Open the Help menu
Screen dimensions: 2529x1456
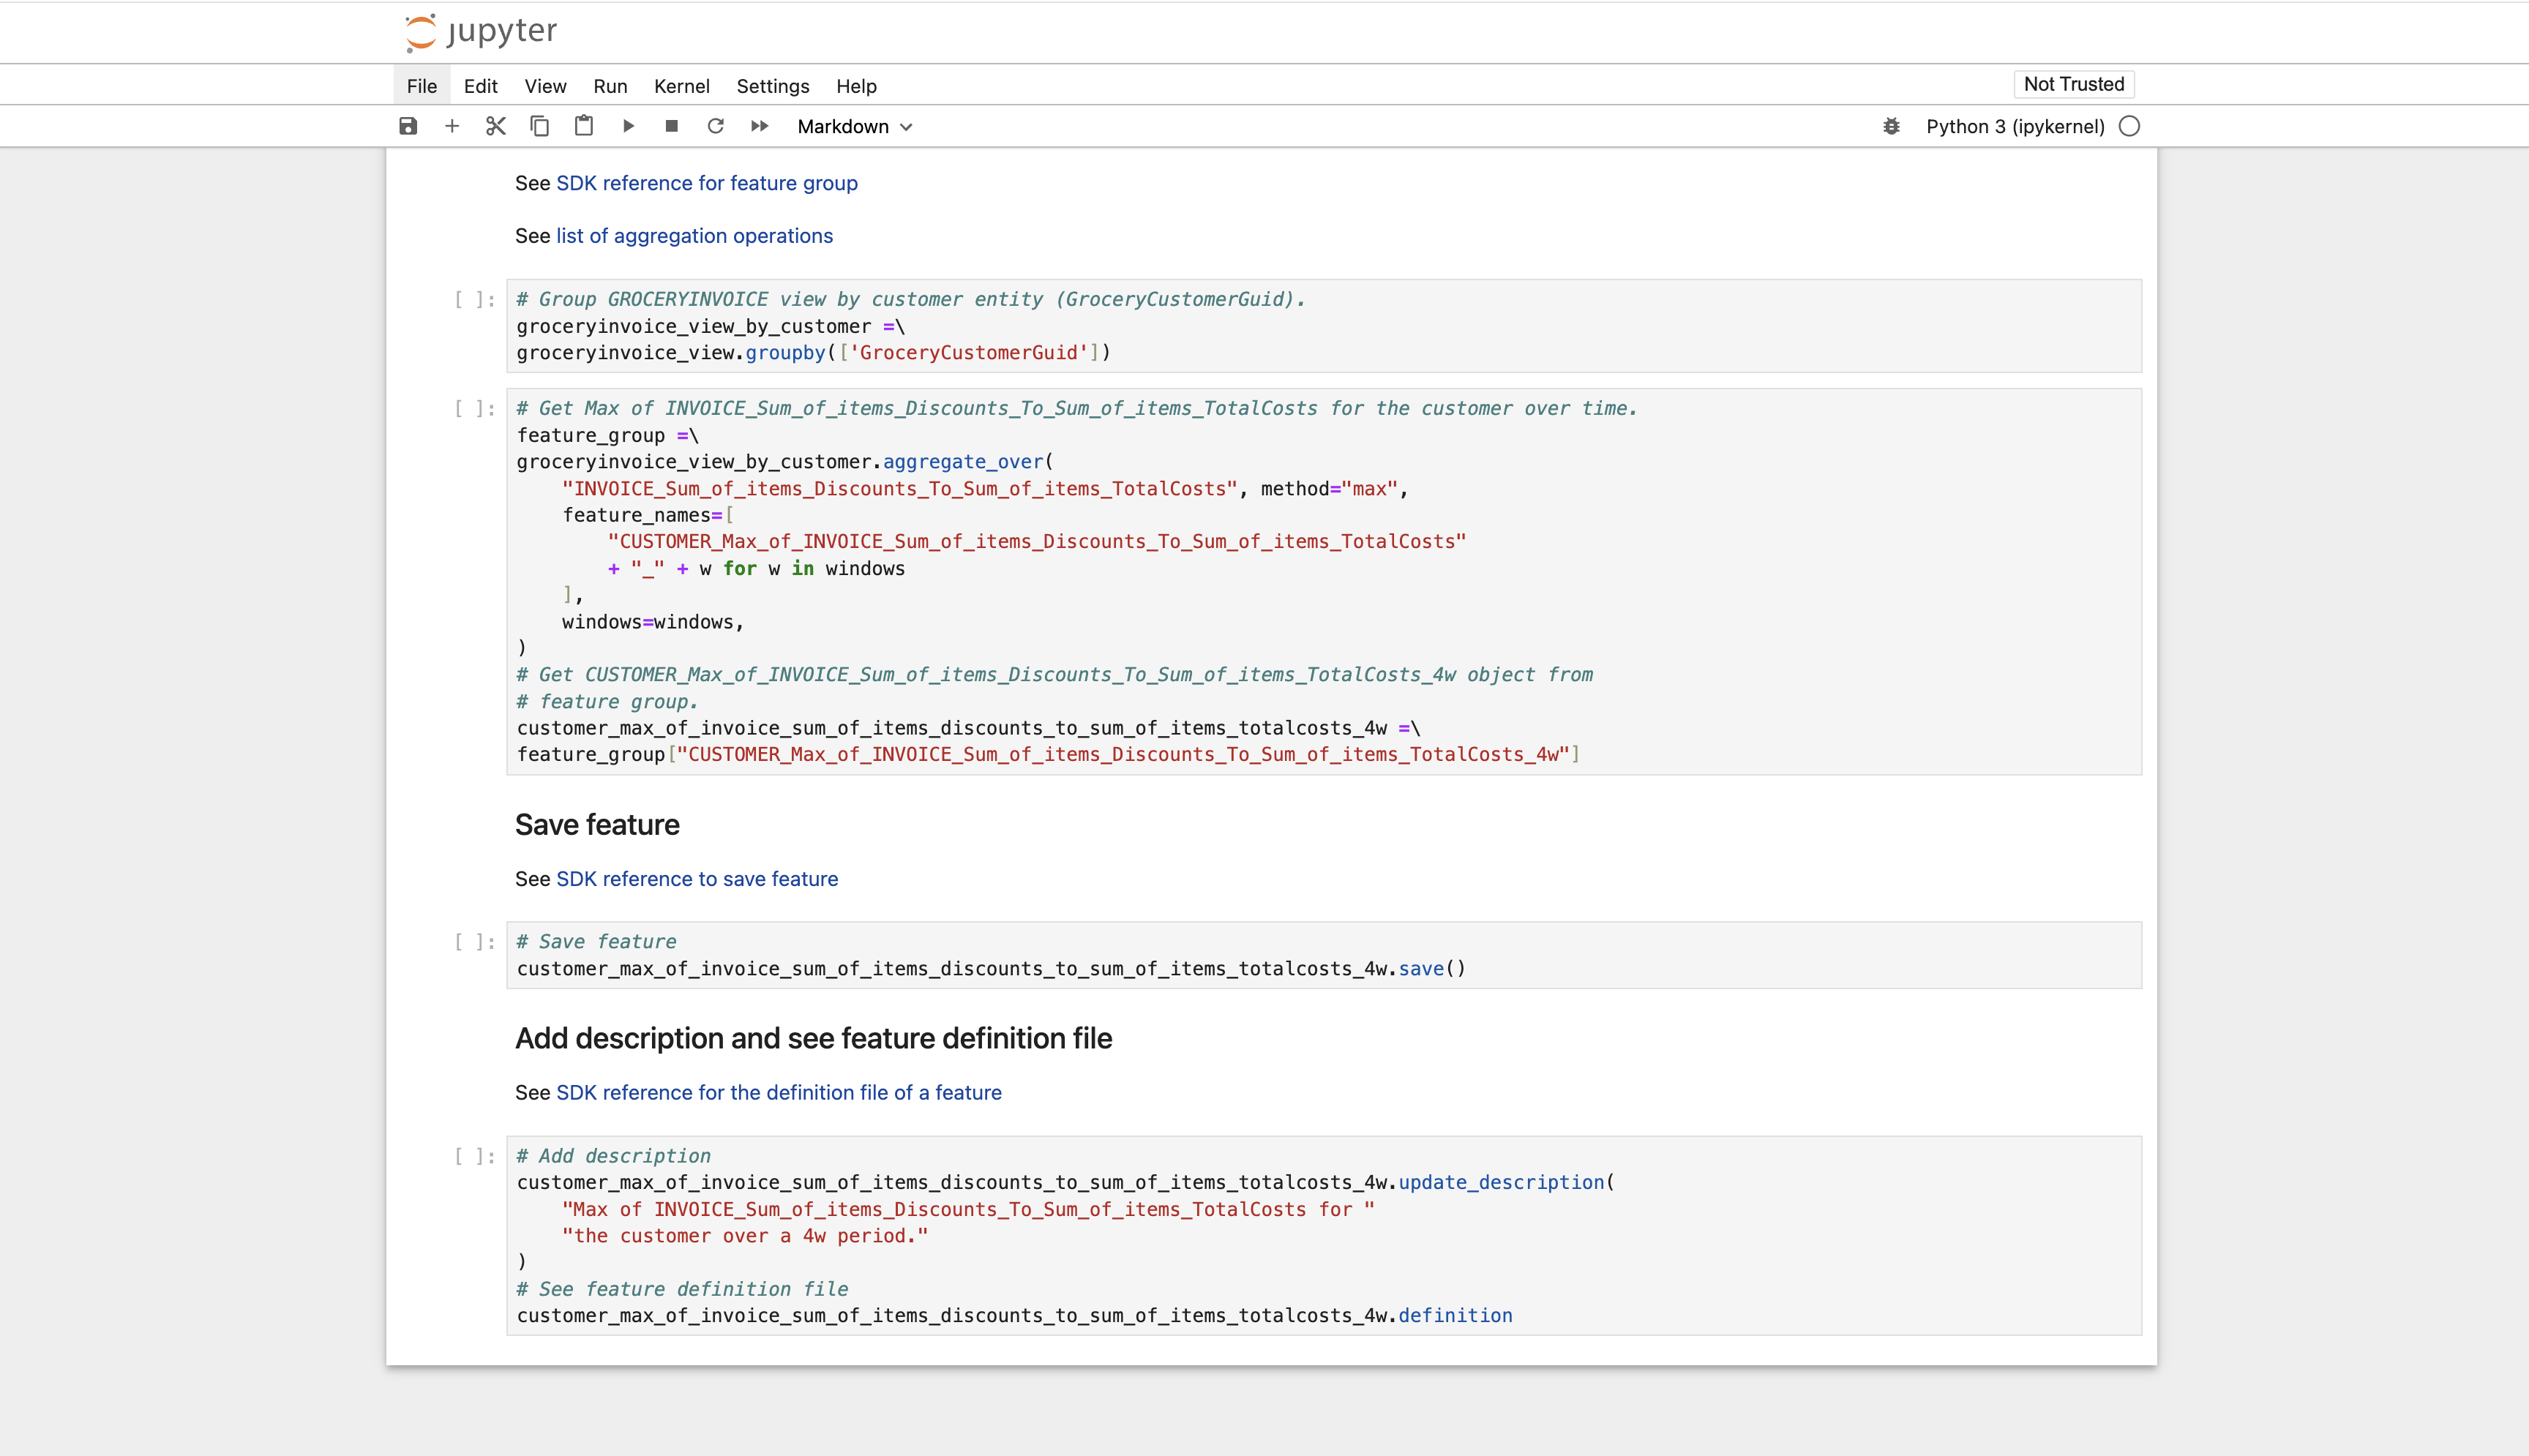857,86
